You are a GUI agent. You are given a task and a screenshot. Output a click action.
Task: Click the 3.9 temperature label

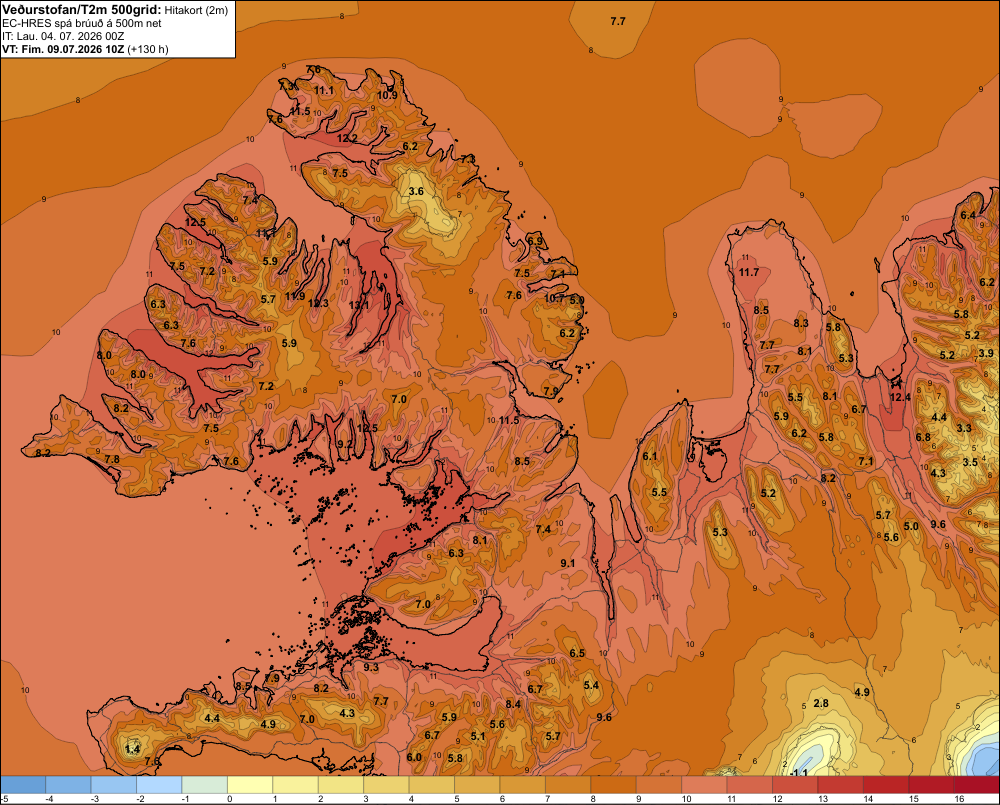[x=986, y=353]
